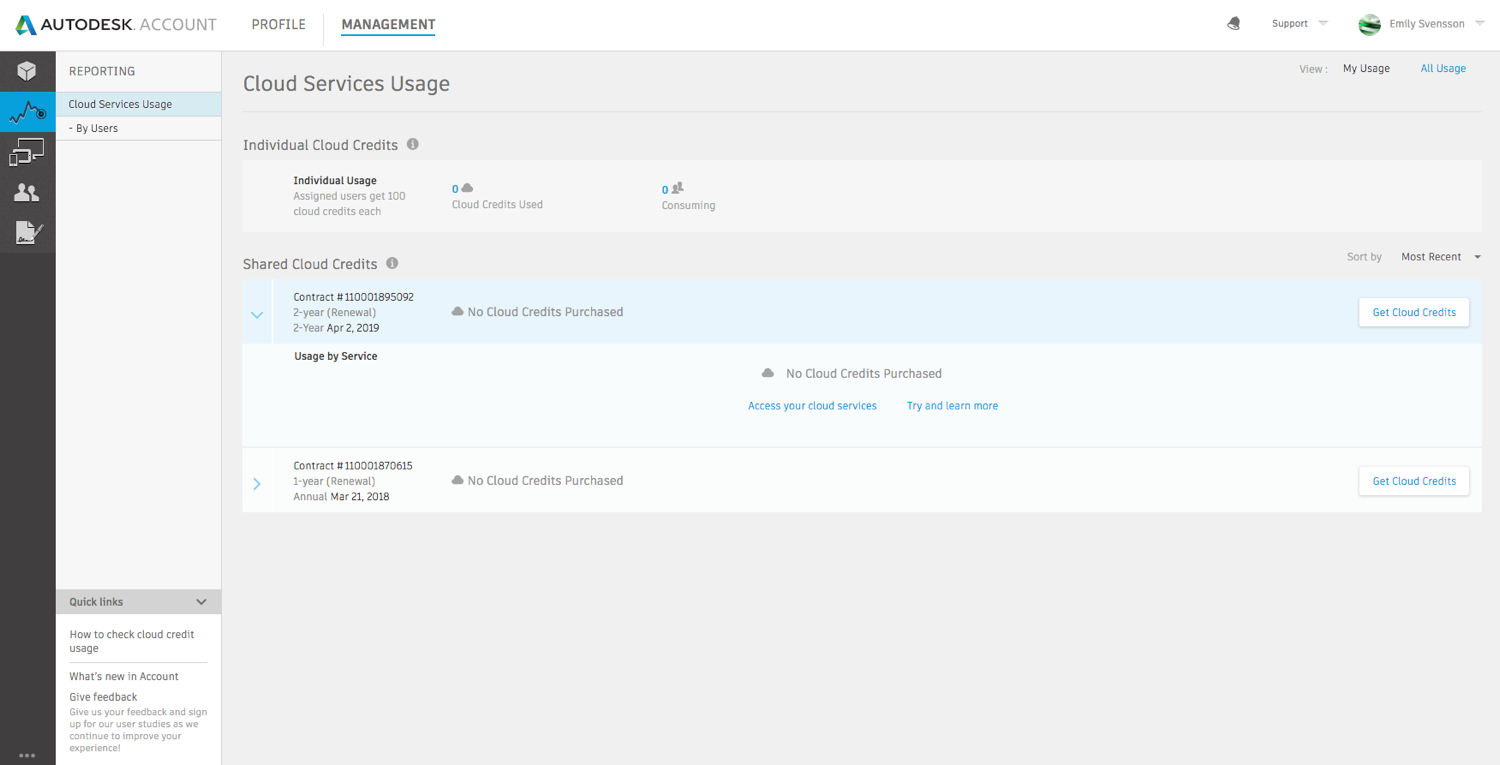Click info icon beside Shared Cloud Credits
The image size is (1500, 765).
tap(392, 263)
